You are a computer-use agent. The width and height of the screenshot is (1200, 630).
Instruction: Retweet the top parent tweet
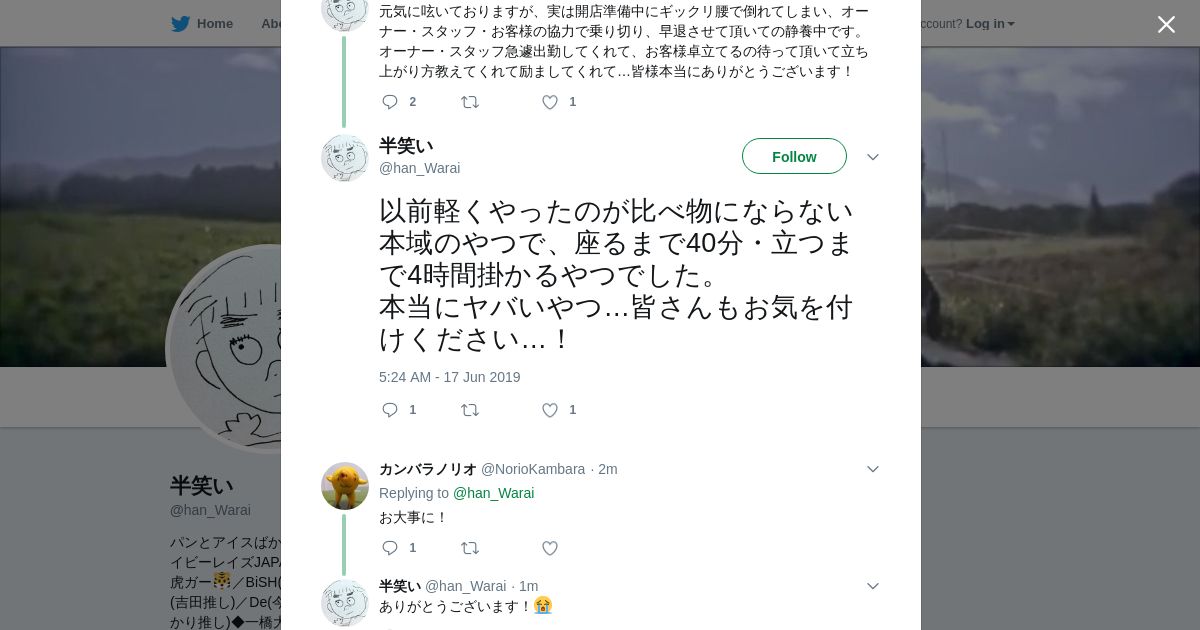pyautogui.click(x=470, y=102)
